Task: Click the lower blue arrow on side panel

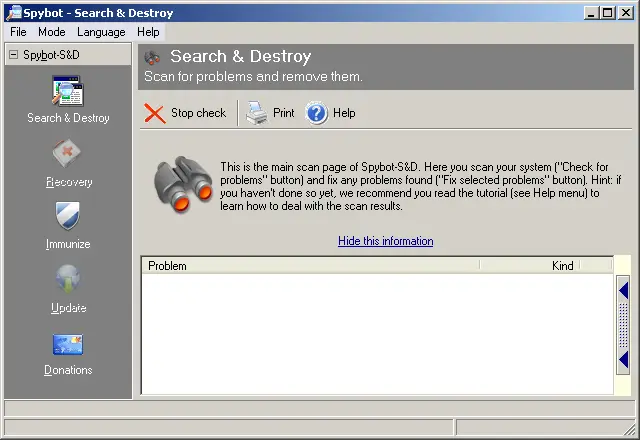Action: 623,360
